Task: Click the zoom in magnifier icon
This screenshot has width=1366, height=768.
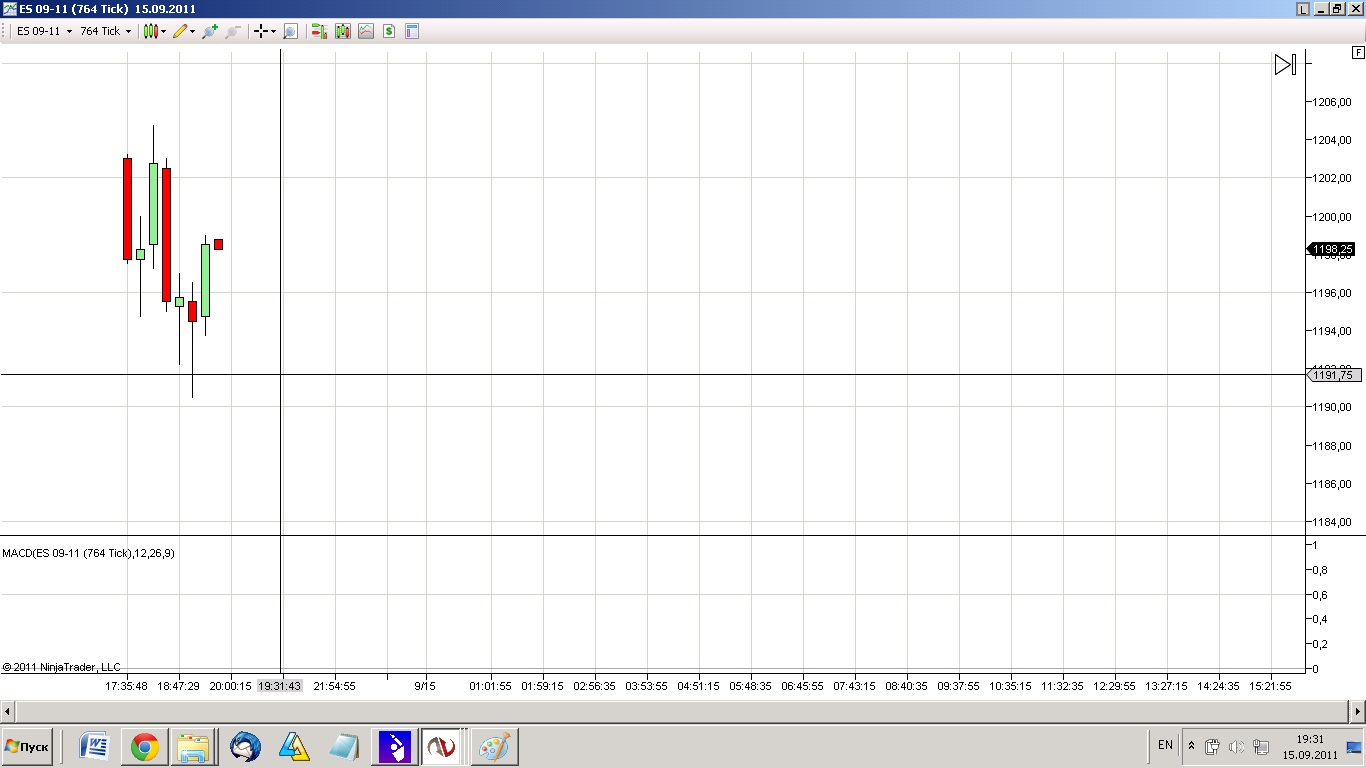Action: click(x=209, y=31)
